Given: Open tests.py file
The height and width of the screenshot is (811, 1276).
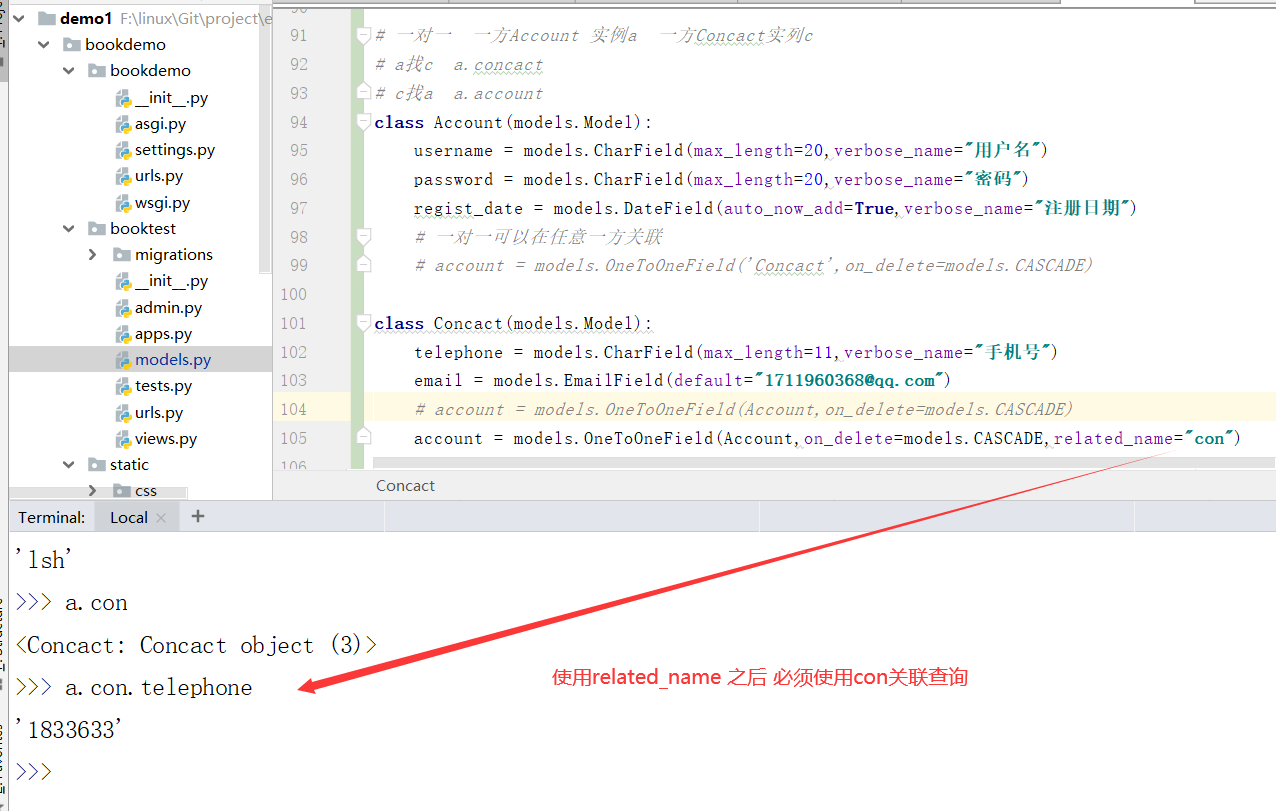Looking at the screenshot, I should click(163, 385).
